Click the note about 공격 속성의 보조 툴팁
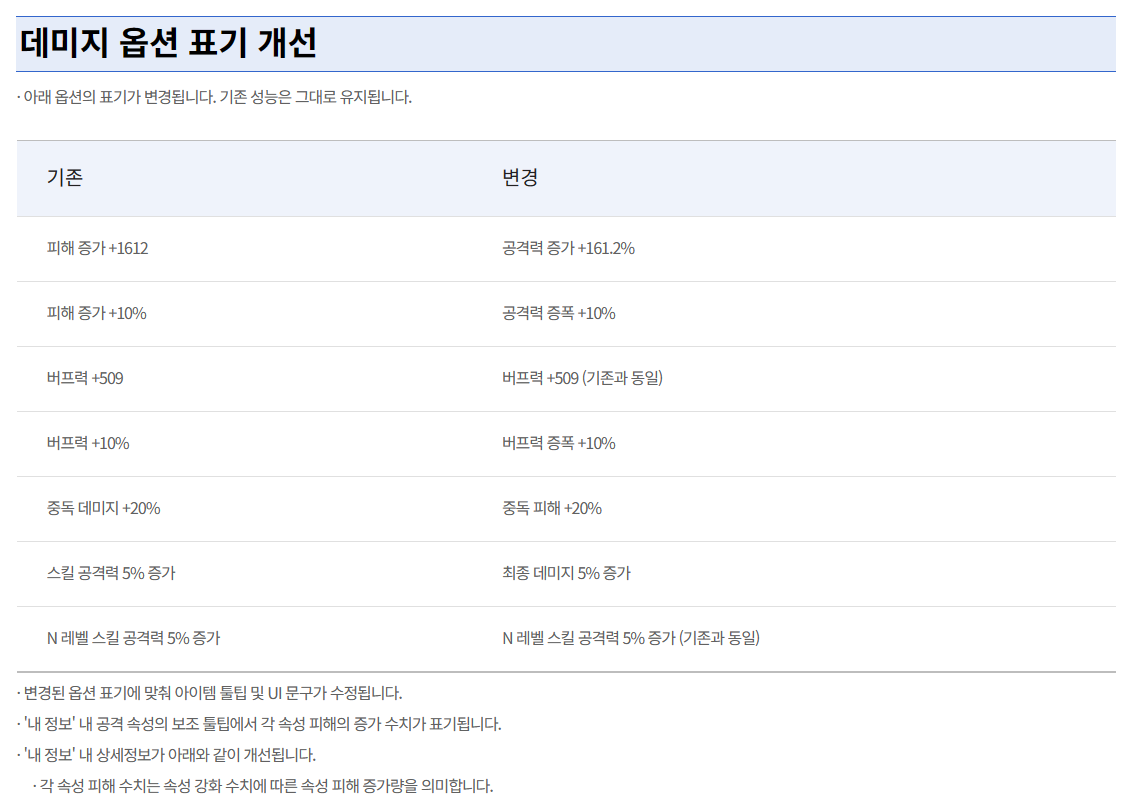The width and height of the screenshot is (1131, 804). 262,724
